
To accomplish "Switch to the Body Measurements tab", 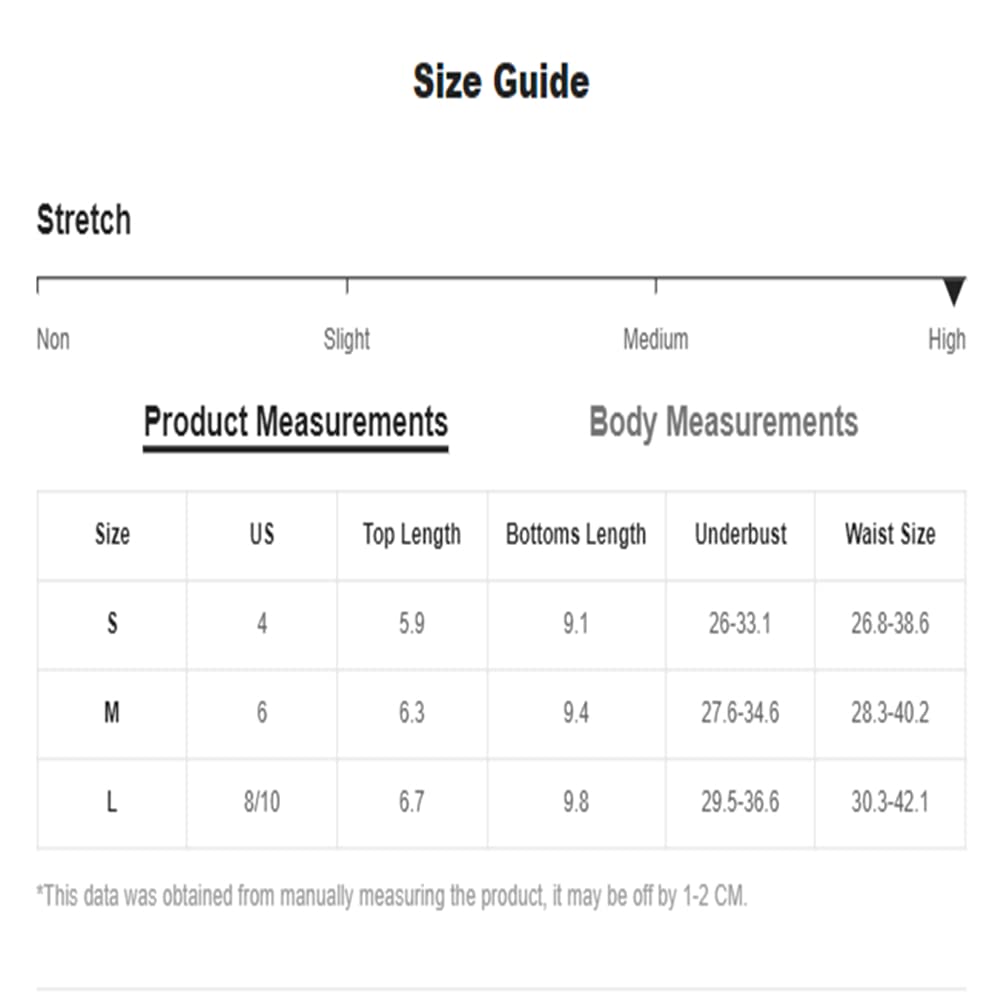I will pyautogui.click(x=723, y=422).
